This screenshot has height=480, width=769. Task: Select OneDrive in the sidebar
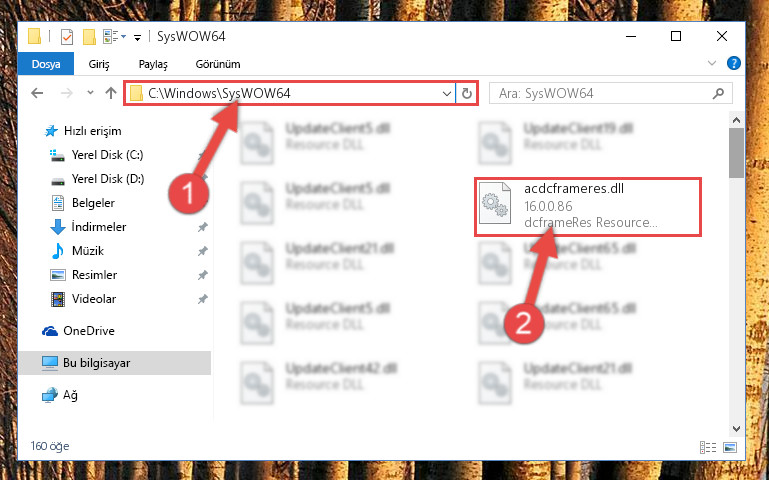(88, 330)
